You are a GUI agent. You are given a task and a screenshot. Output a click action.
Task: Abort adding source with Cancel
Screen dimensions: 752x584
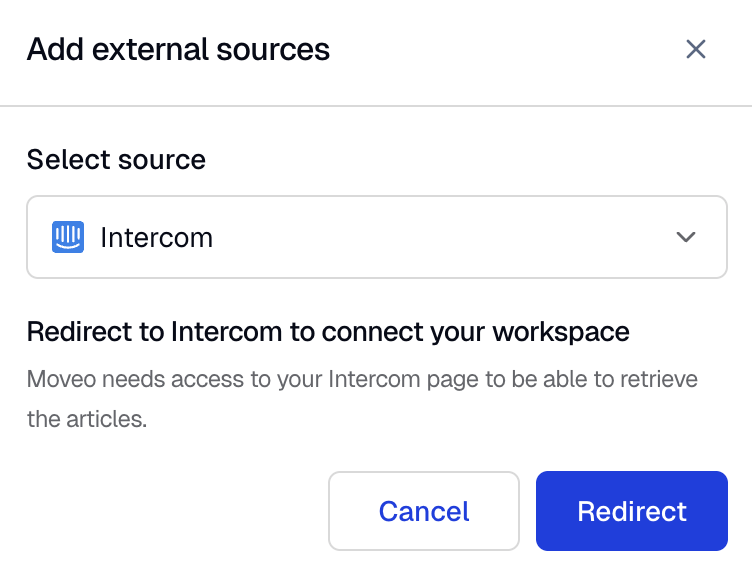tap(424, 511)
